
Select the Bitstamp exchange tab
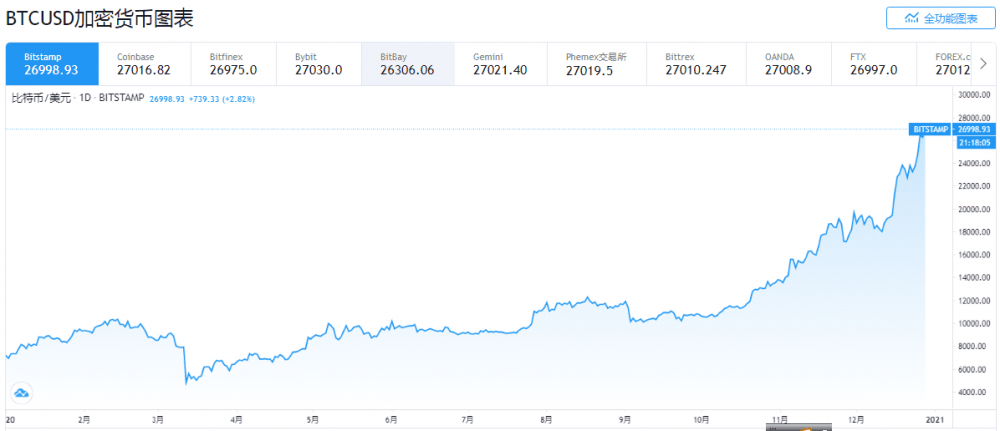tap(52, 64)
